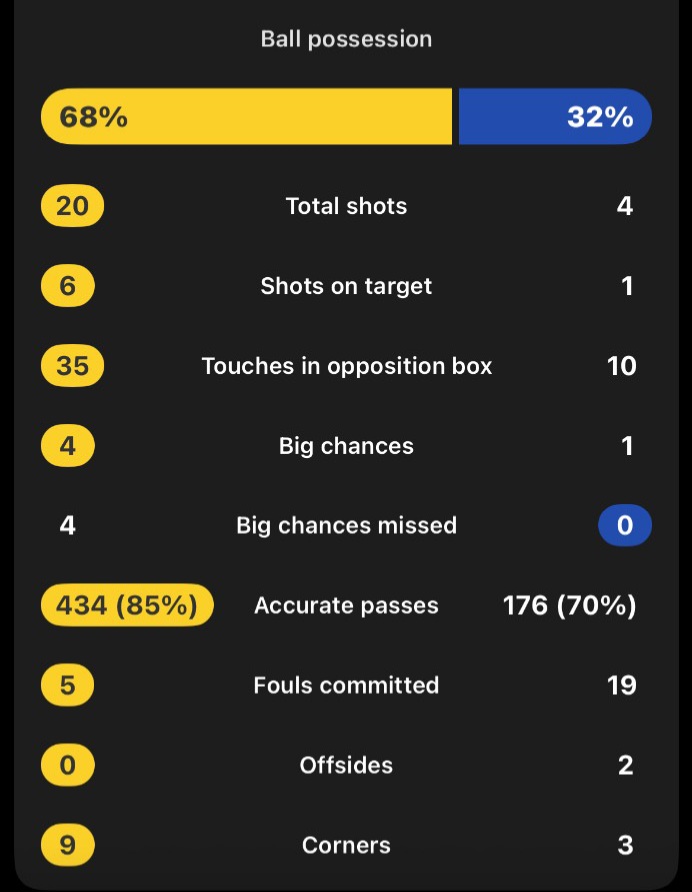Tap the yellow 6 shots on target badge
This screenshot has width=692, height=892.
(x=68, y=286)
